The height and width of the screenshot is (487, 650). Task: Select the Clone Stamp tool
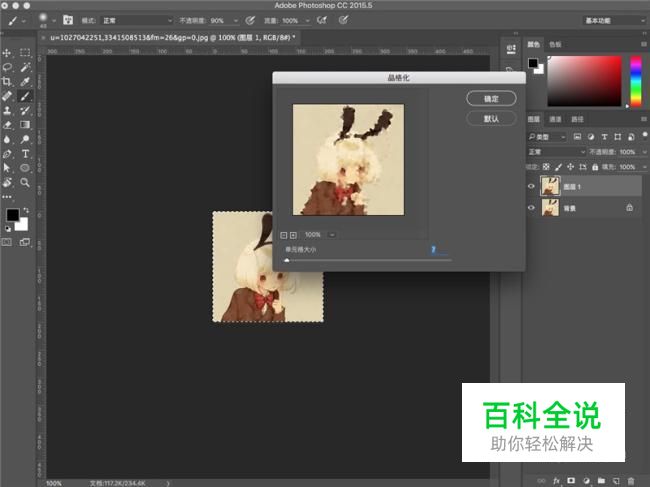7,110
